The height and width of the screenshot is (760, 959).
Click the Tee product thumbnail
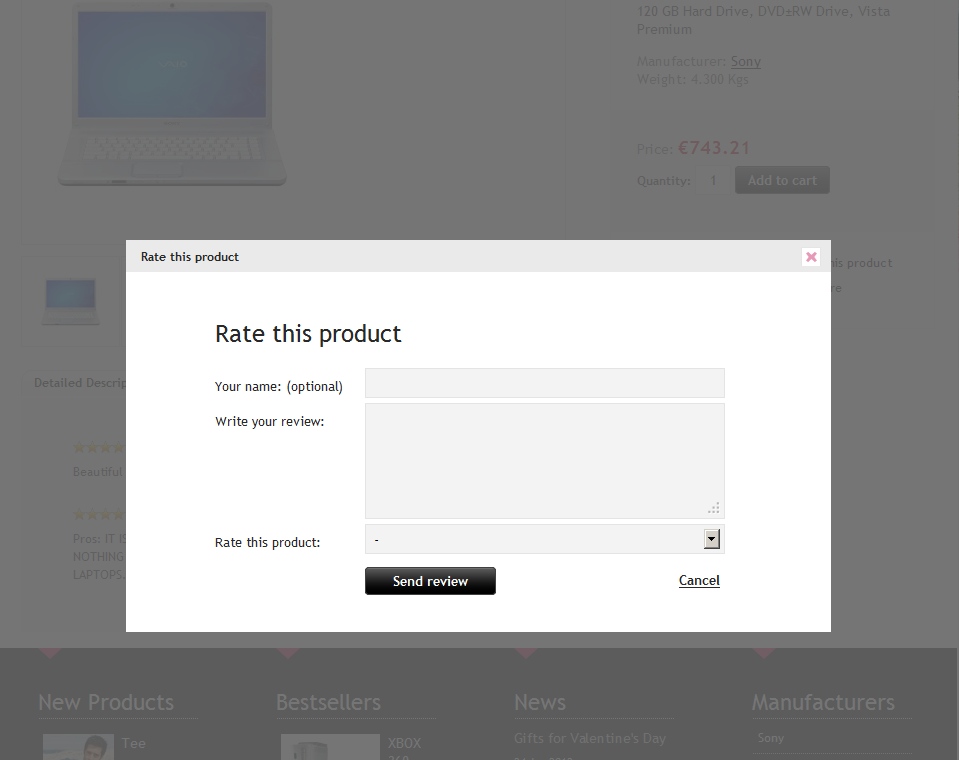(x=78, y=747)
